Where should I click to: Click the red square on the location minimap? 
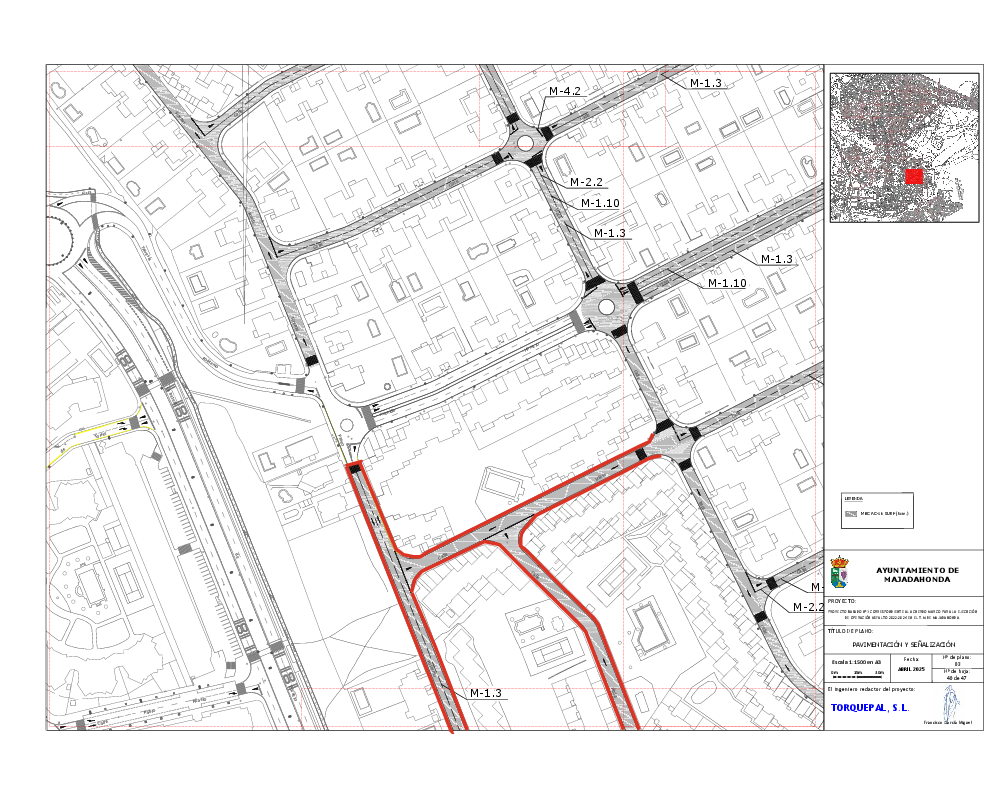pyautogui.click(x=913, y=176)
